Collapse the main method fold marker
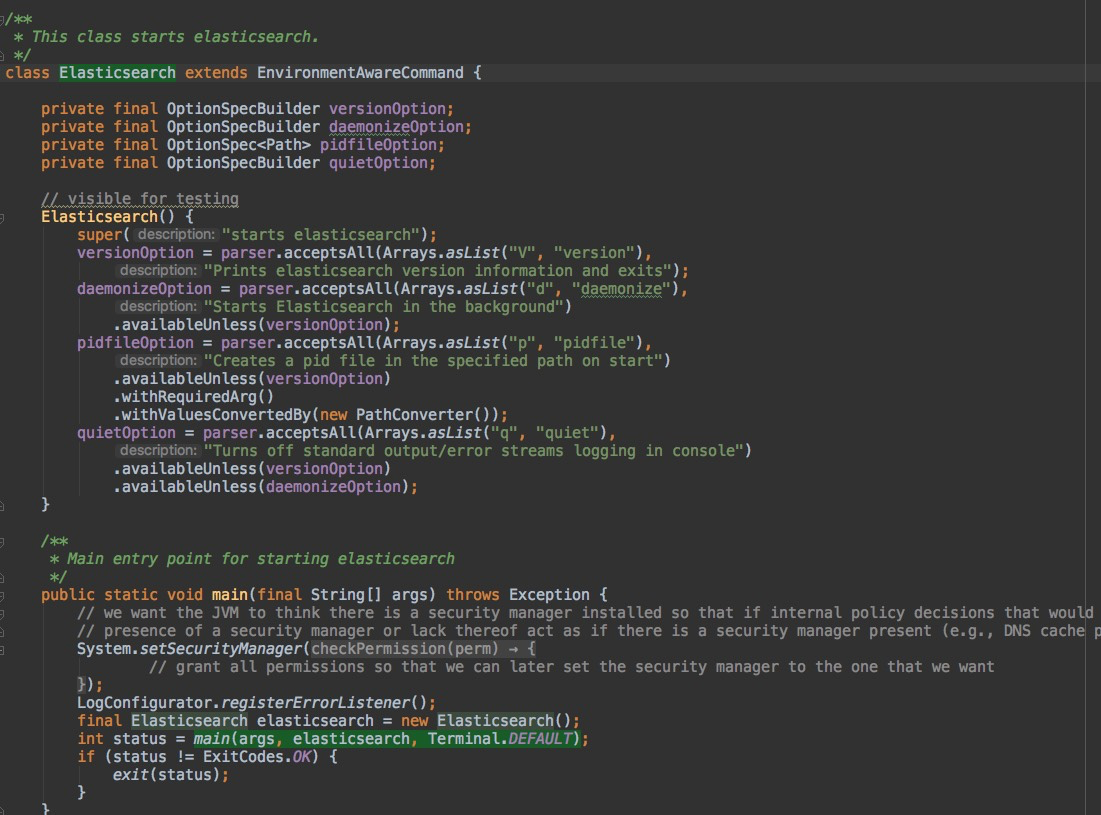Image resolution: width=1101 pixels, height=815 pixels. (2, 596)
